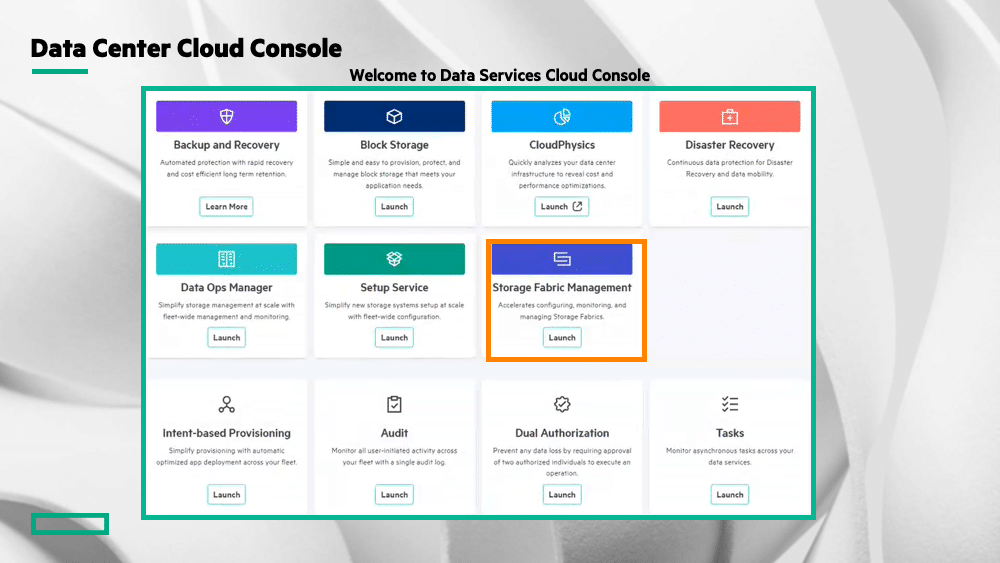This screenshot has height=563, width=1000.
Task: Click the Setup Service stacked-box icon
Action: pyautogui.click(x=394, y=259)
